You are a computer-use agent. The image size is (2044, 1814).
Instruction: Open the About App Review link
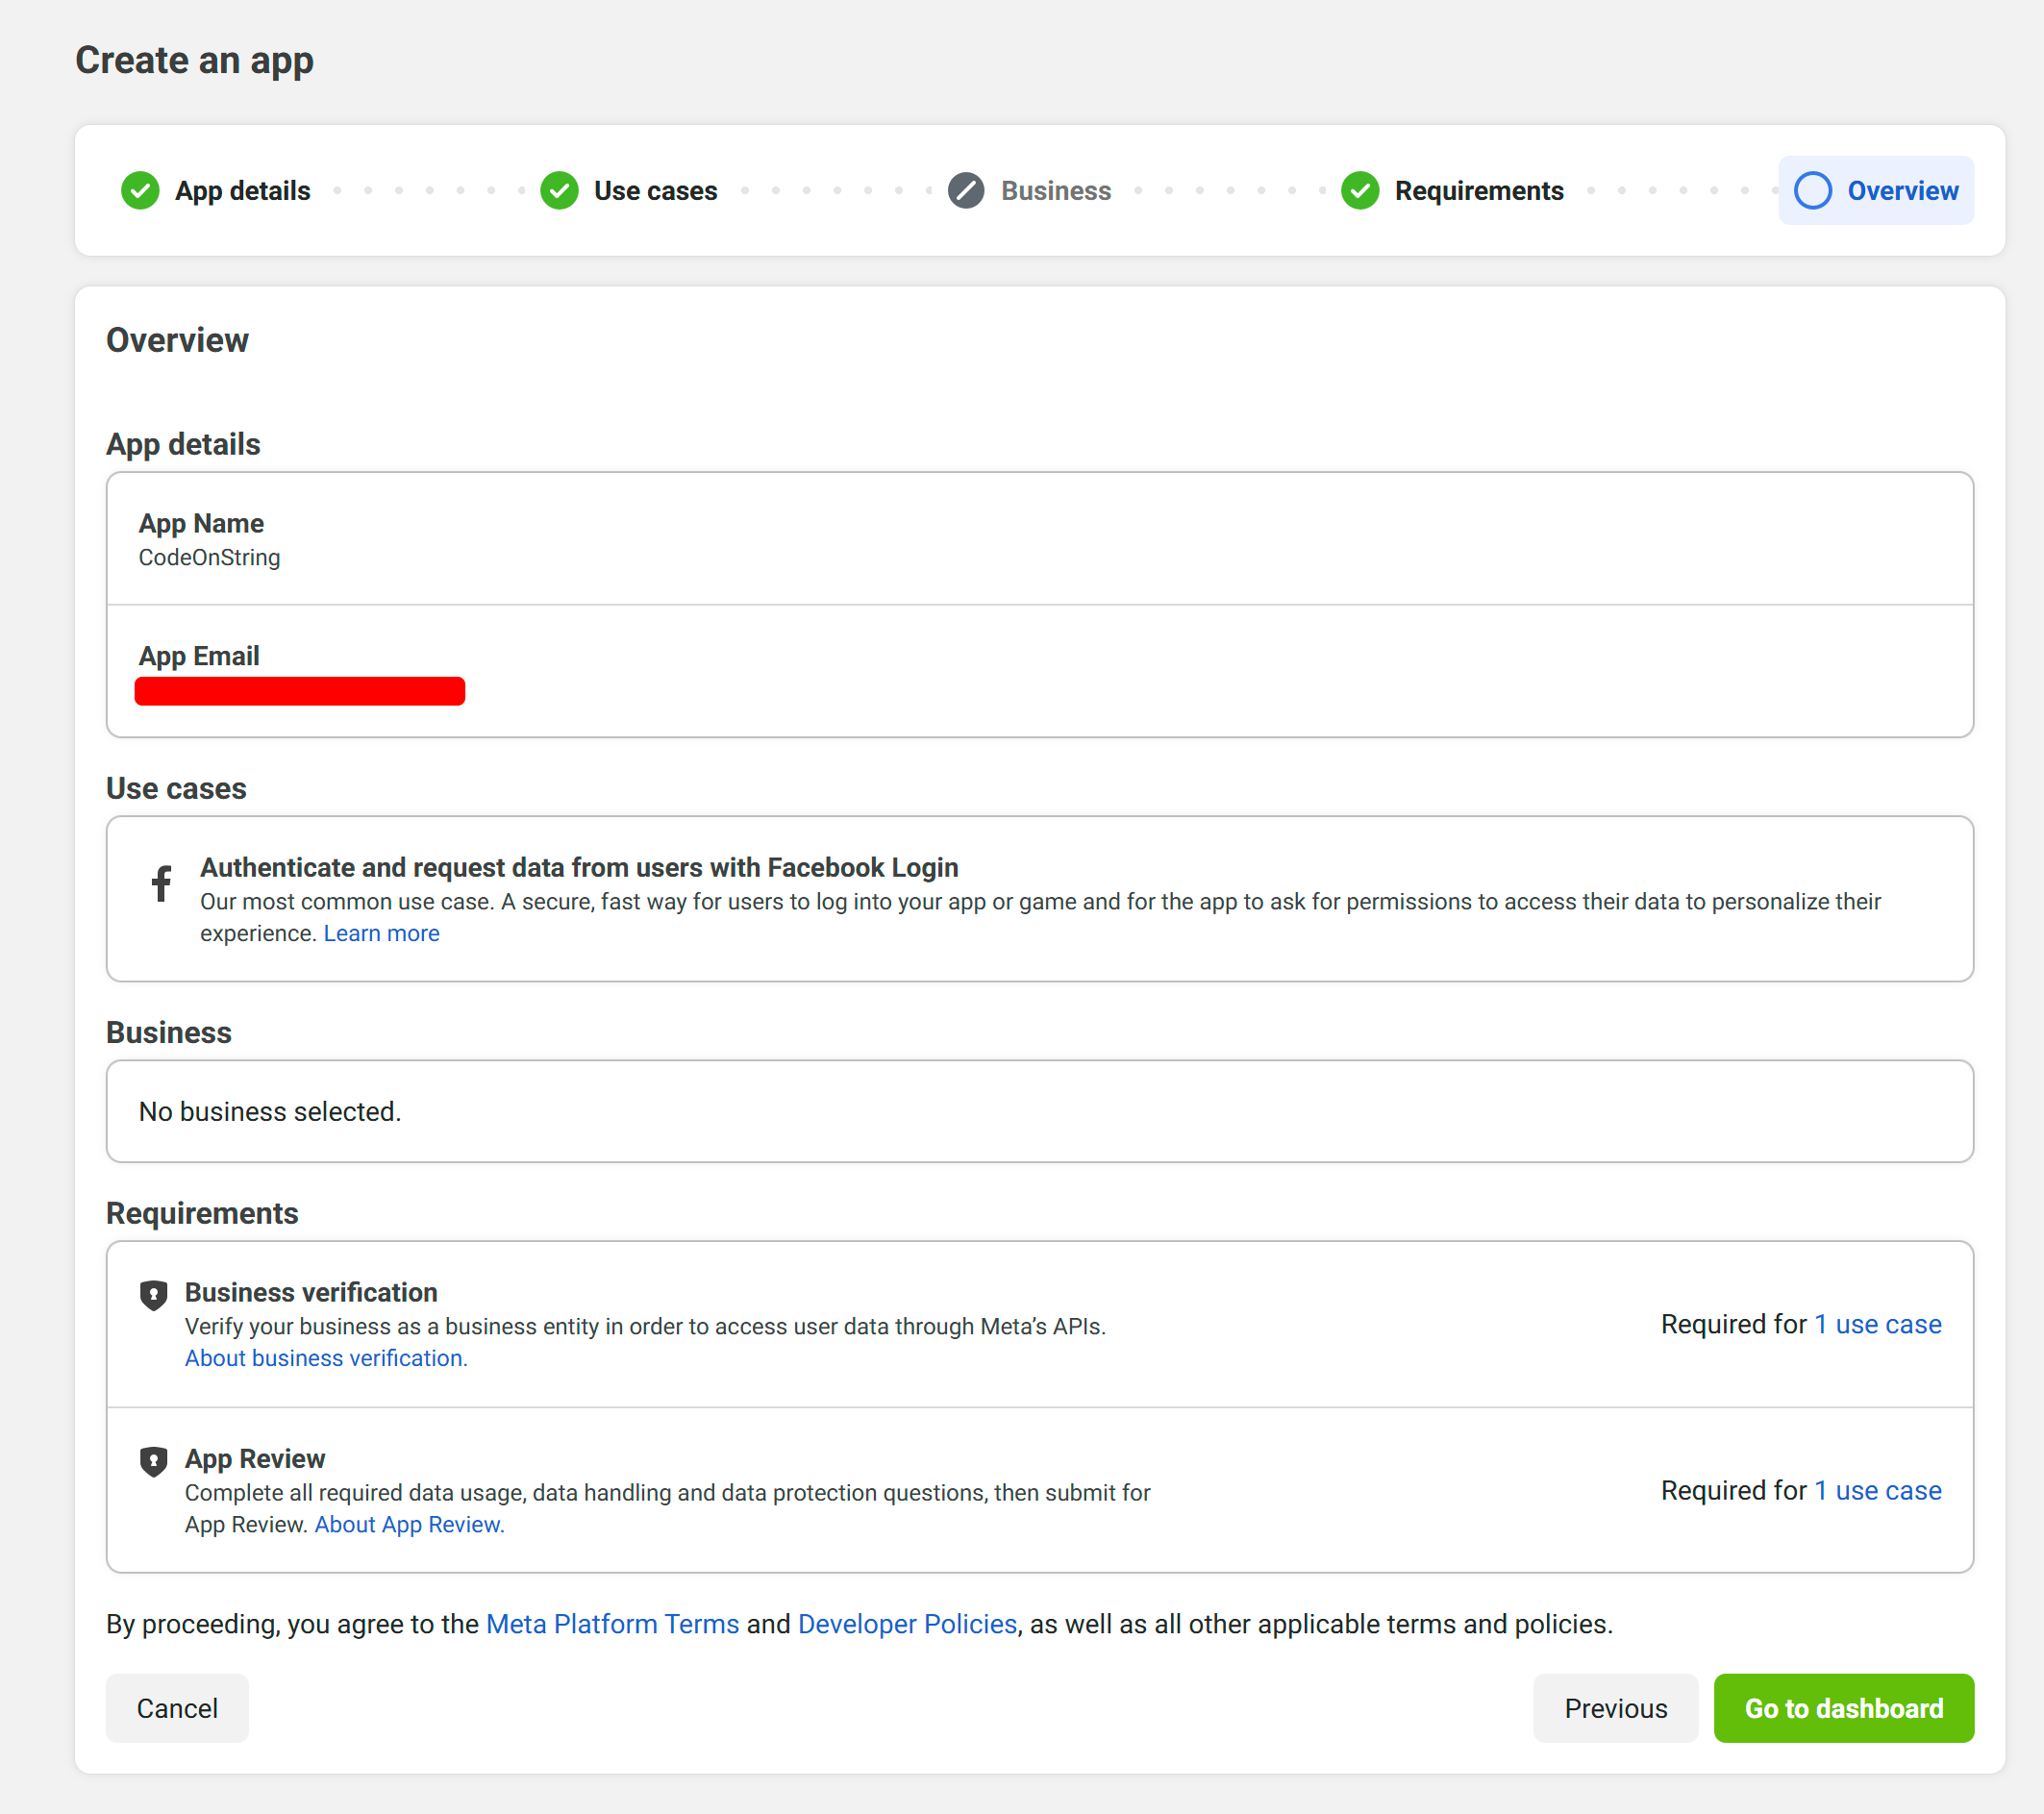(x=409, y=1524)
